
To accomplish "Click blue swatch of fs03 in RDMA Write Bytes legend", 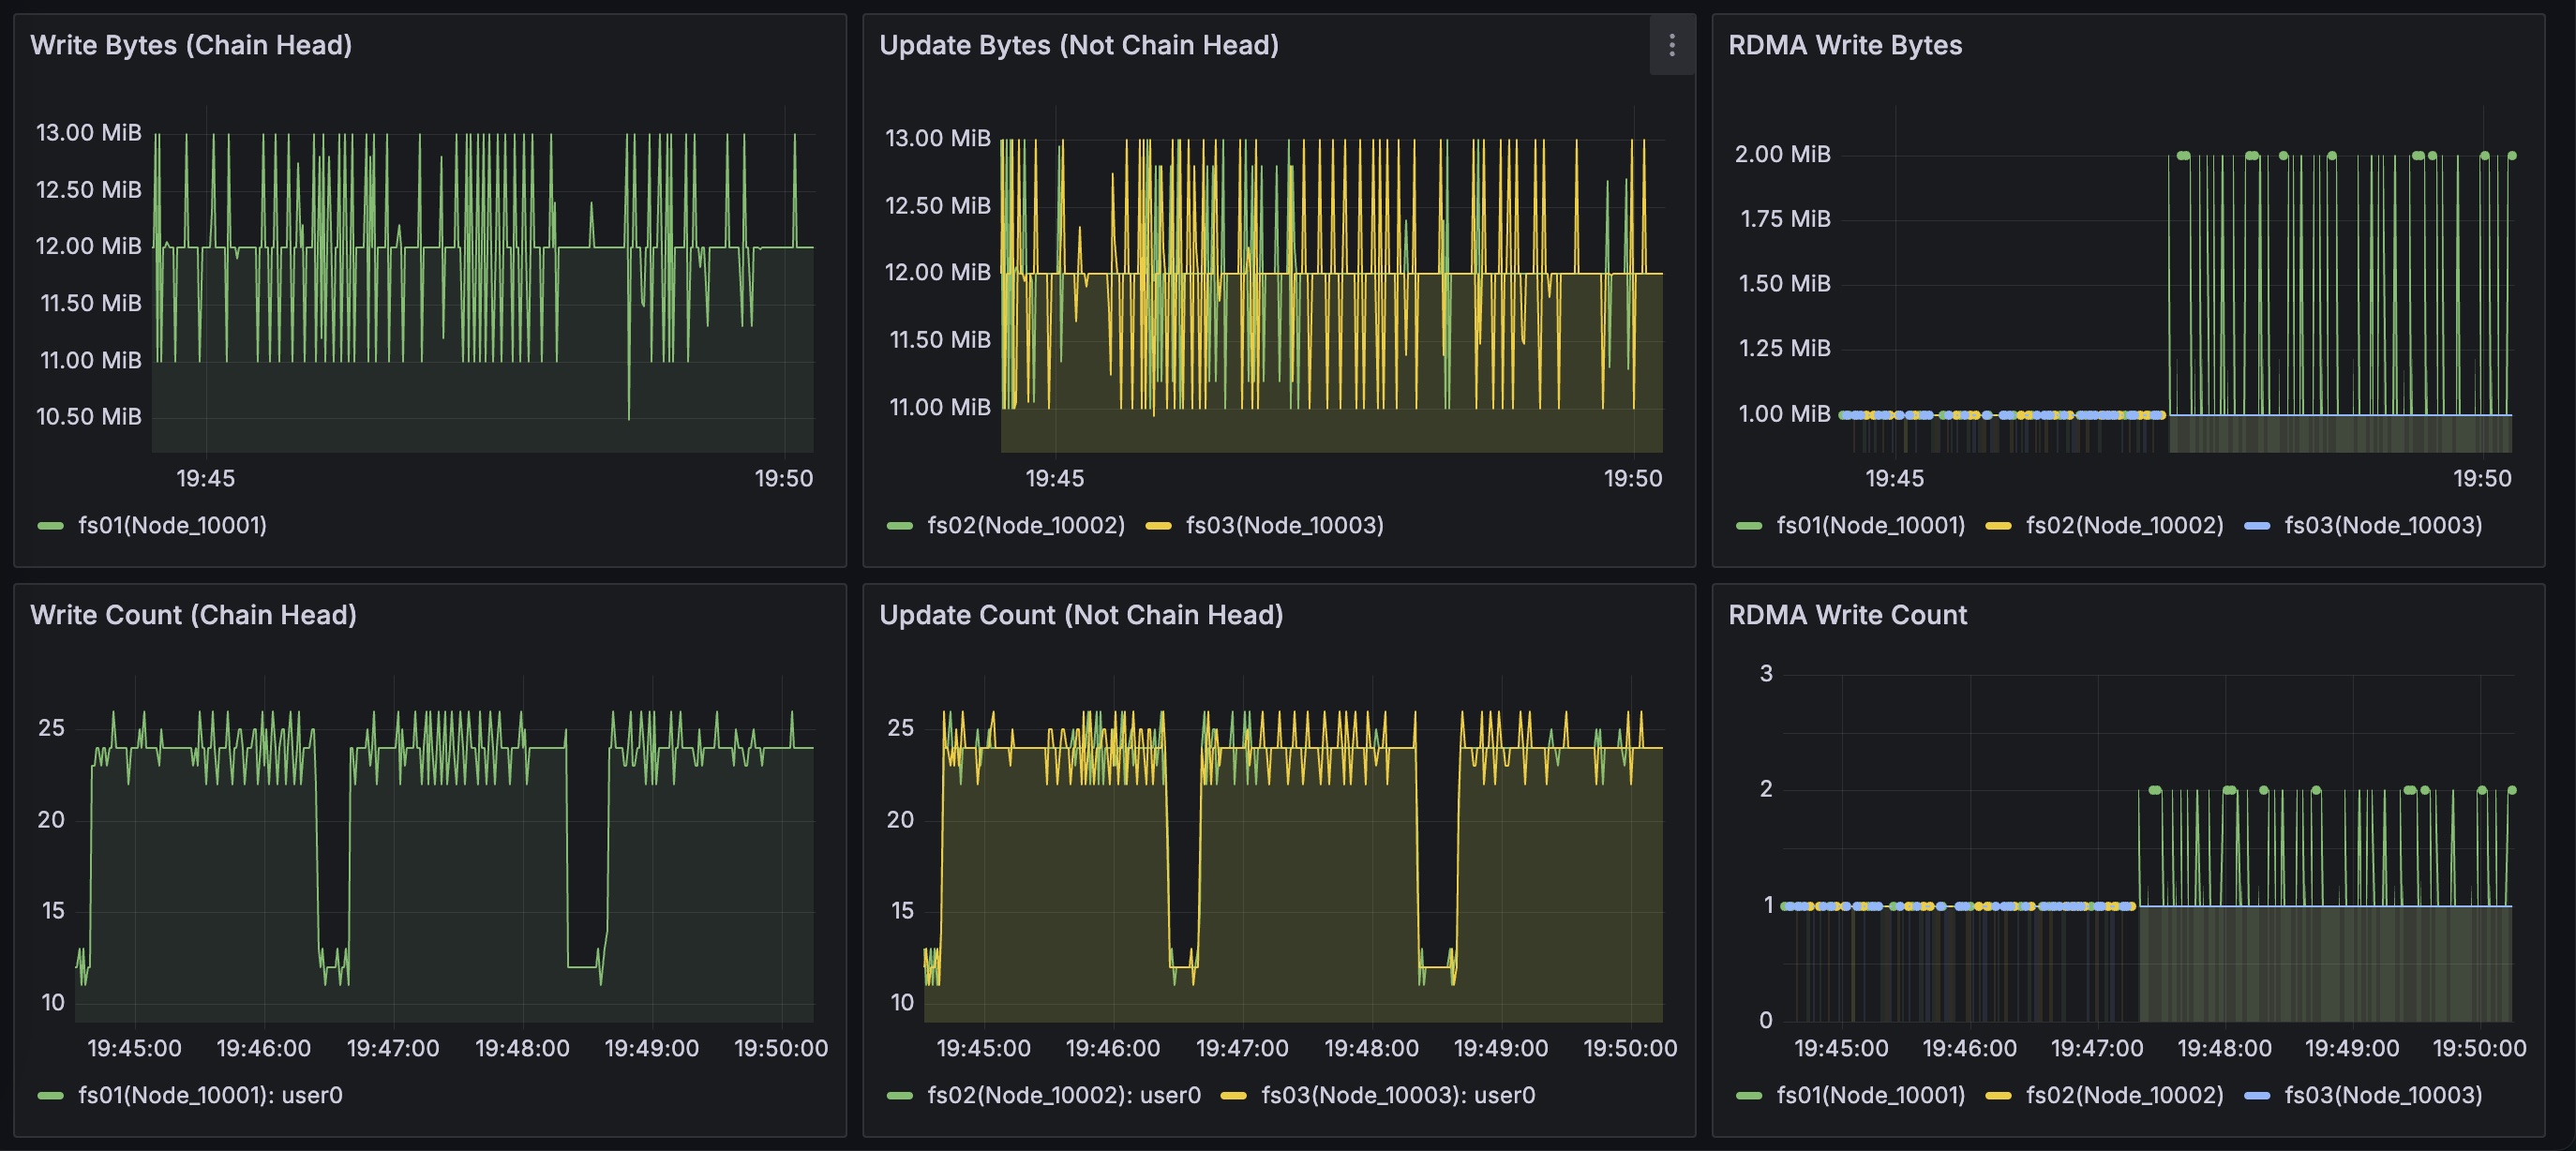I will tap(2257, 526).
